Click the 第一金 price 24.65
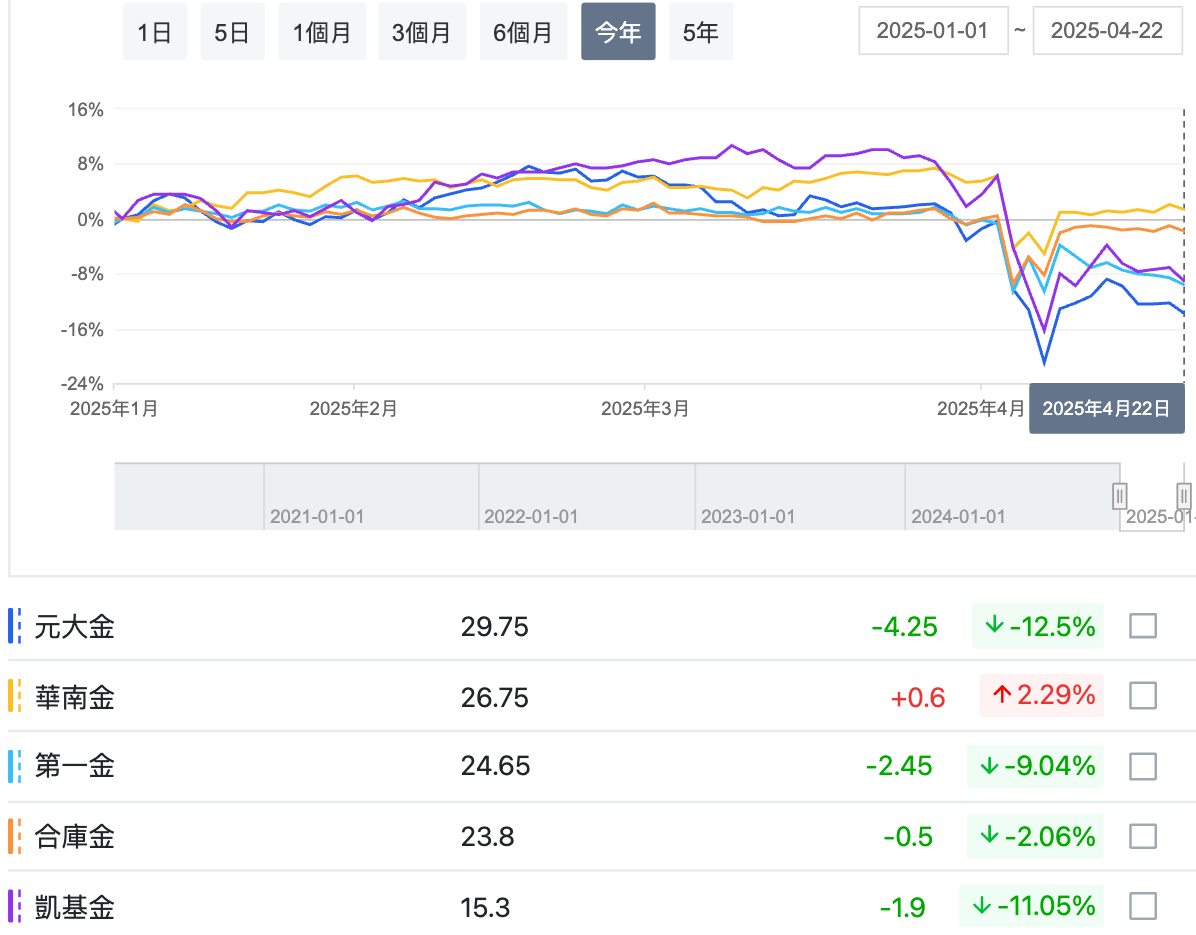The image size is (1196, 935). (x=495, y=766)
